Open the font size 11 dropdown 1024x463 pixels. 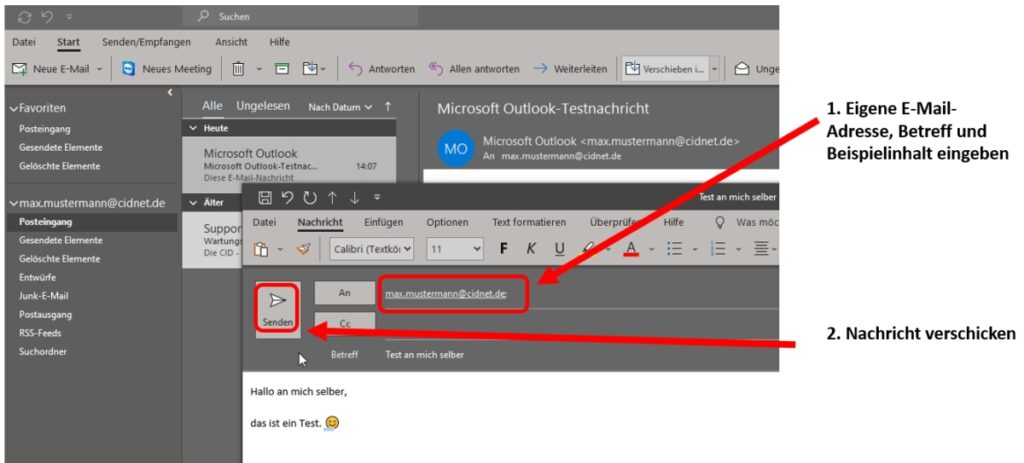coord(455,249)
